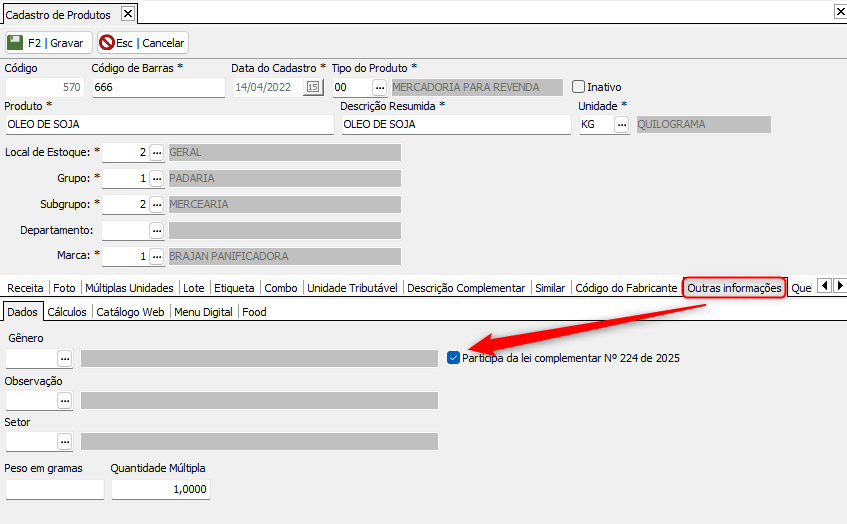Open the Local de Estoque lookup button
Image resolution: width=847 pixels, height=524 pixels.
click(x=157, y=153)
